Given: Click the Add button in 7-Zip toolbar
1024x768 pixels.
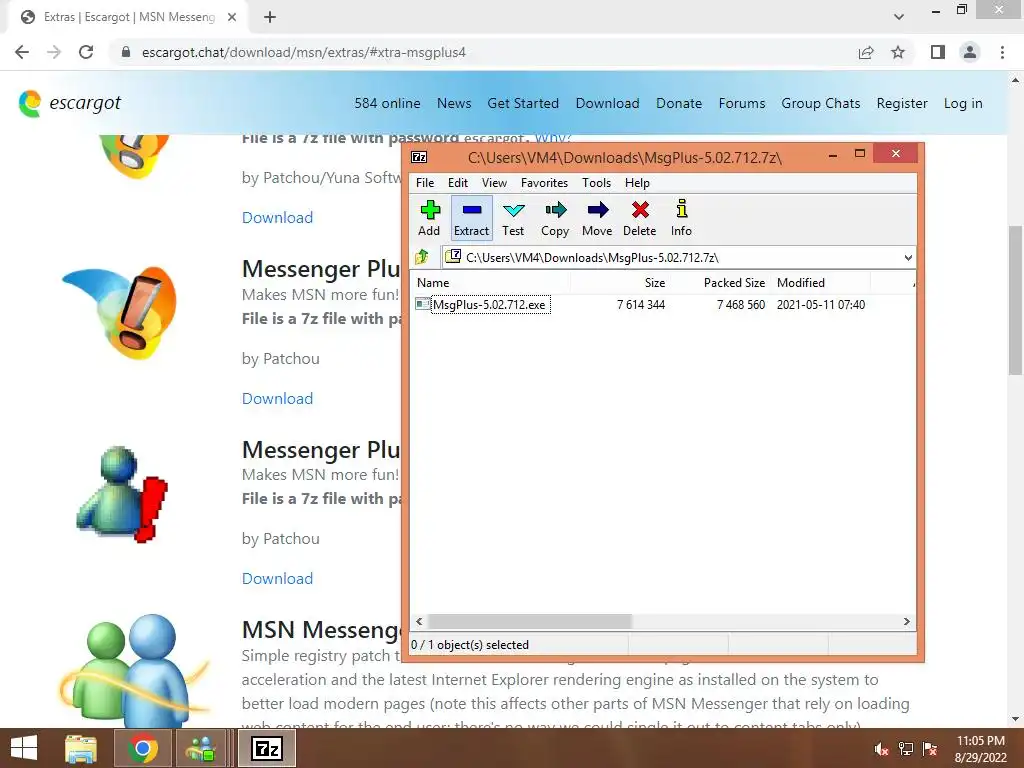Looking at the screenshot, I should coord(429,218).
